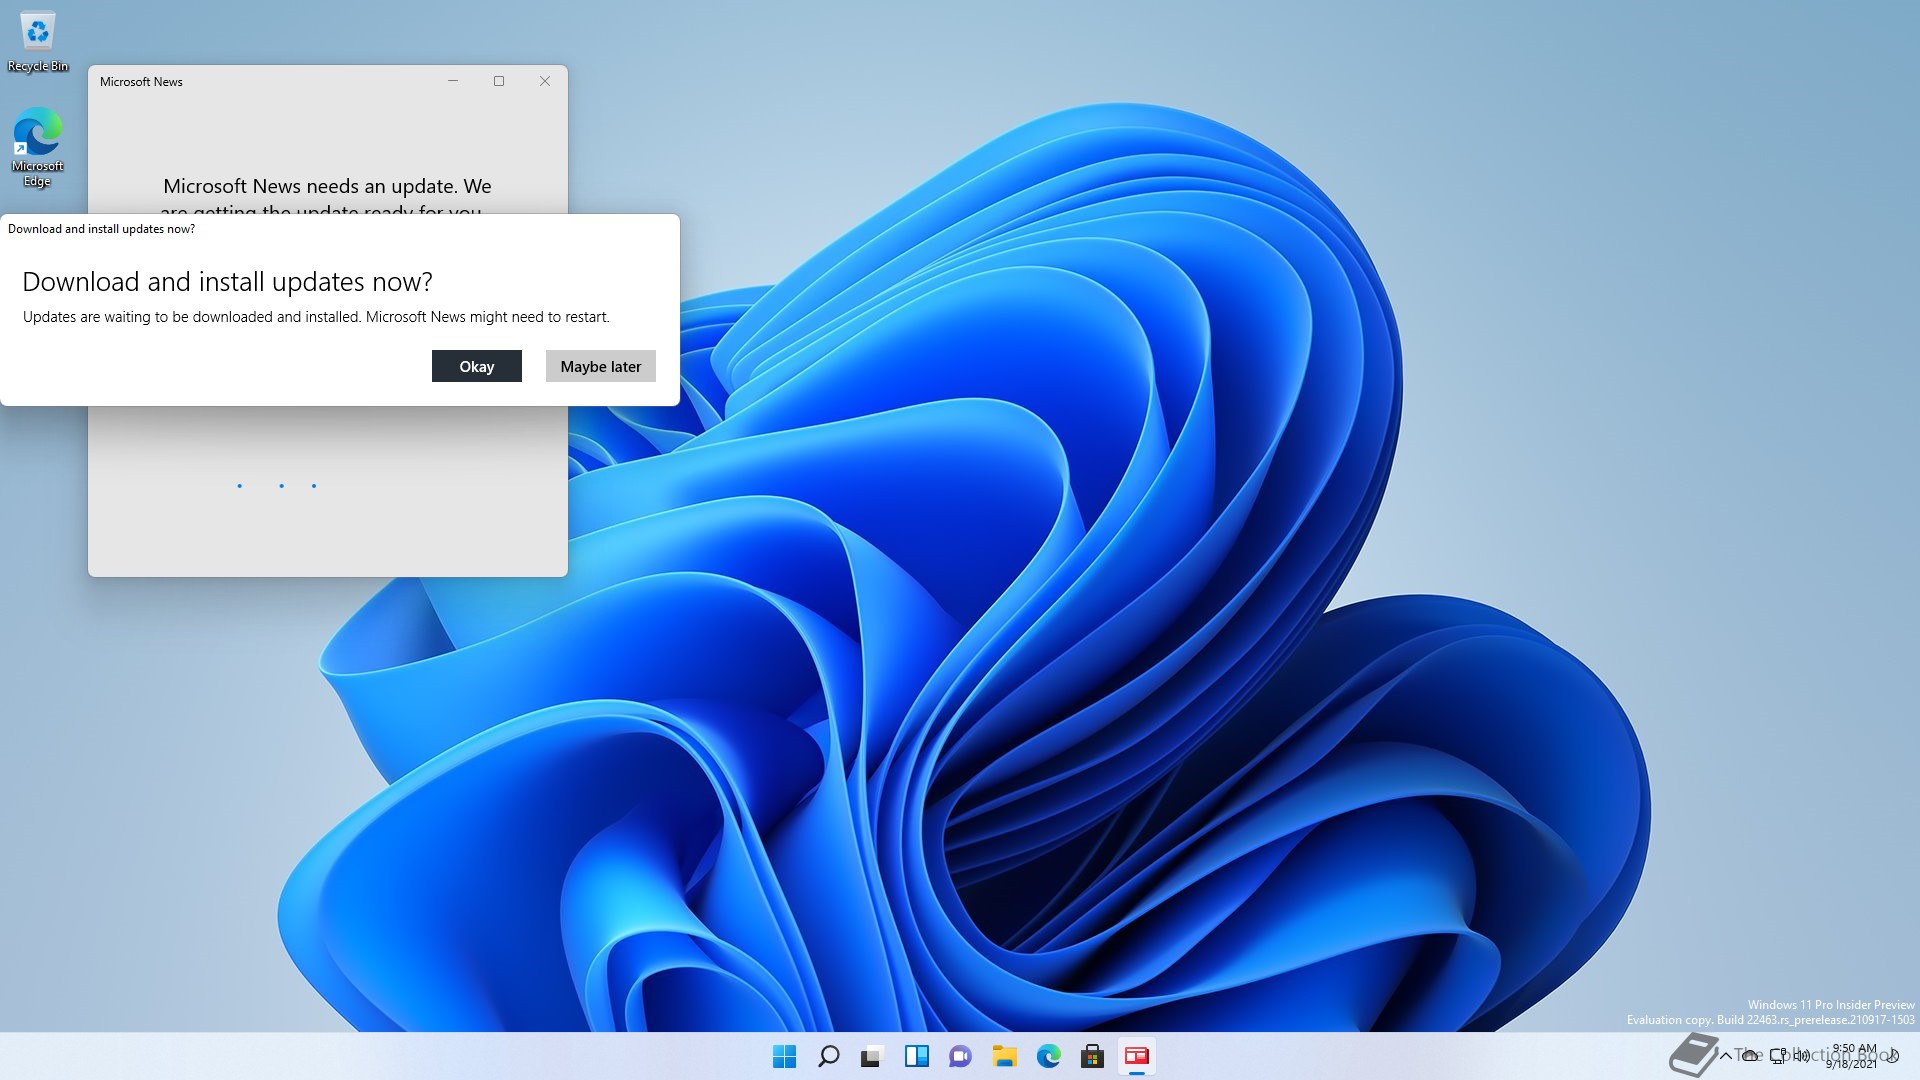Confirm the update with the Okay button
The height and width of the screenshot is (1080, 1920).
[x=477, y=366]
